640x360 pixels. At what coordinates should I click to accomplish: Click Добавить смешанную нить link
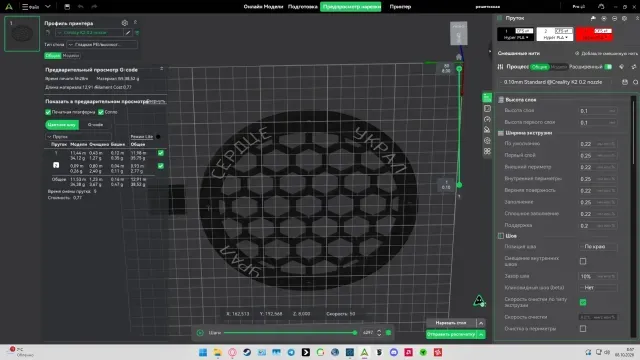click(606, 53)
